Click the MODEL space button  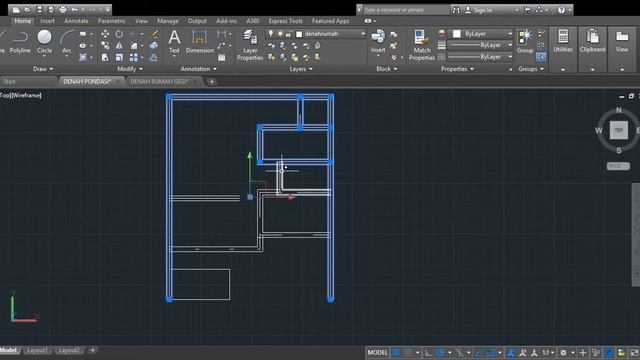pos(378,352)
